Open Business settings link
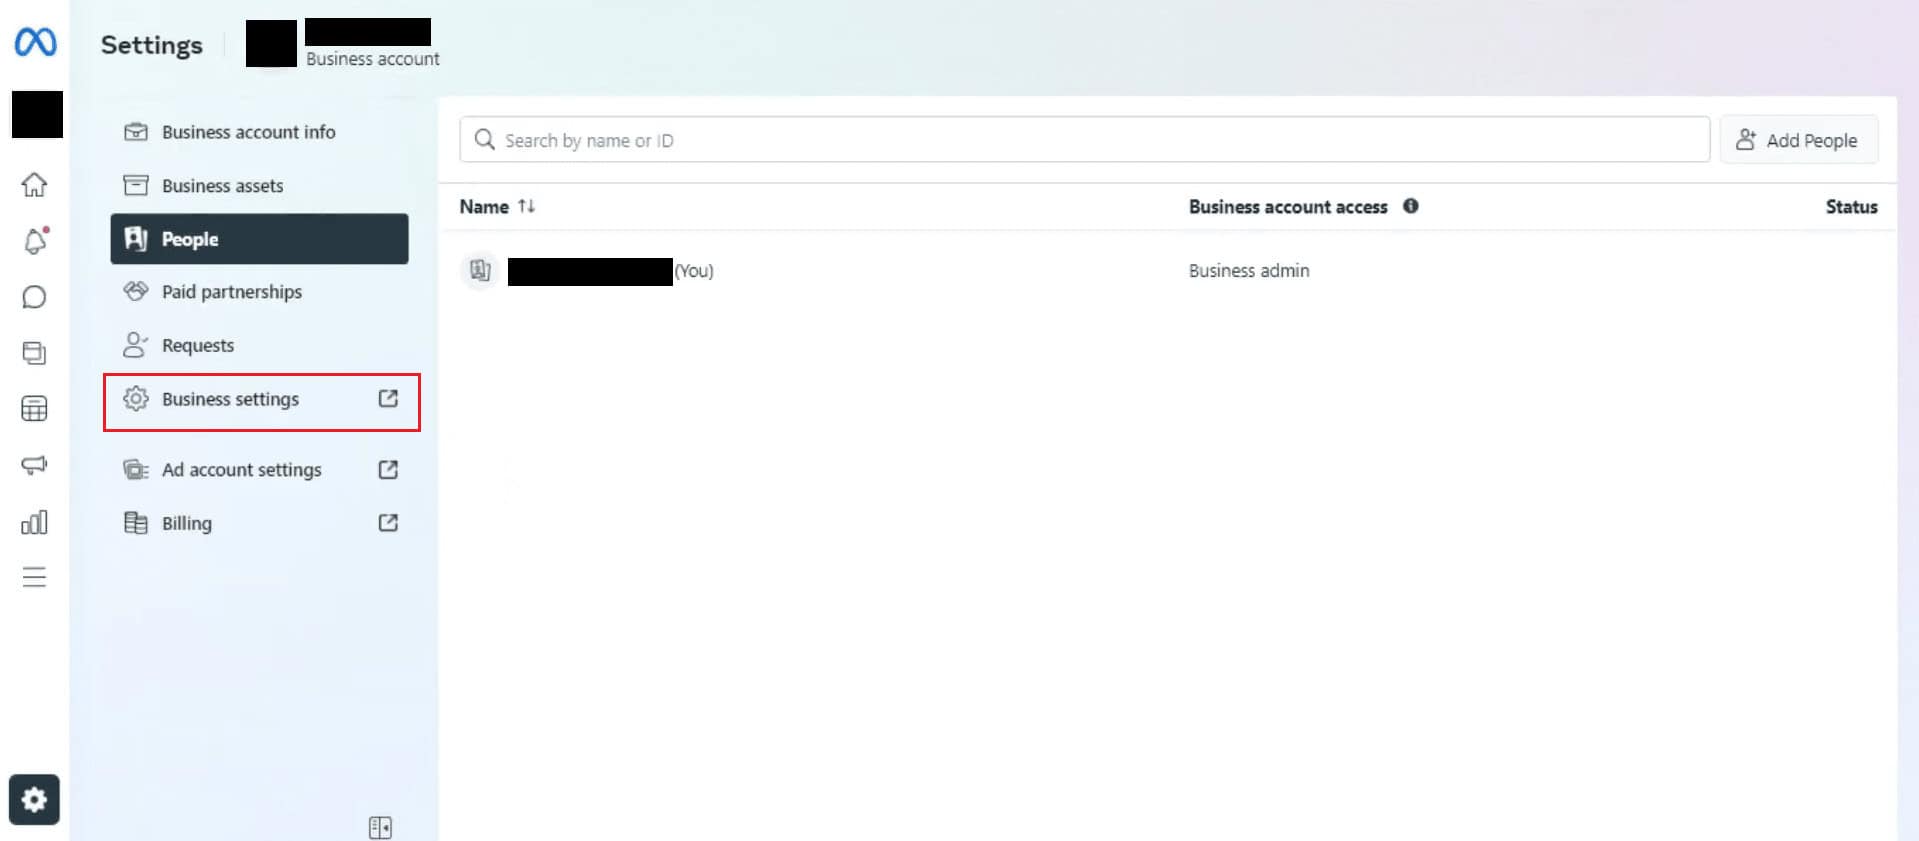The height and width of the screenshot is (841, 1919). pos(261,399)
